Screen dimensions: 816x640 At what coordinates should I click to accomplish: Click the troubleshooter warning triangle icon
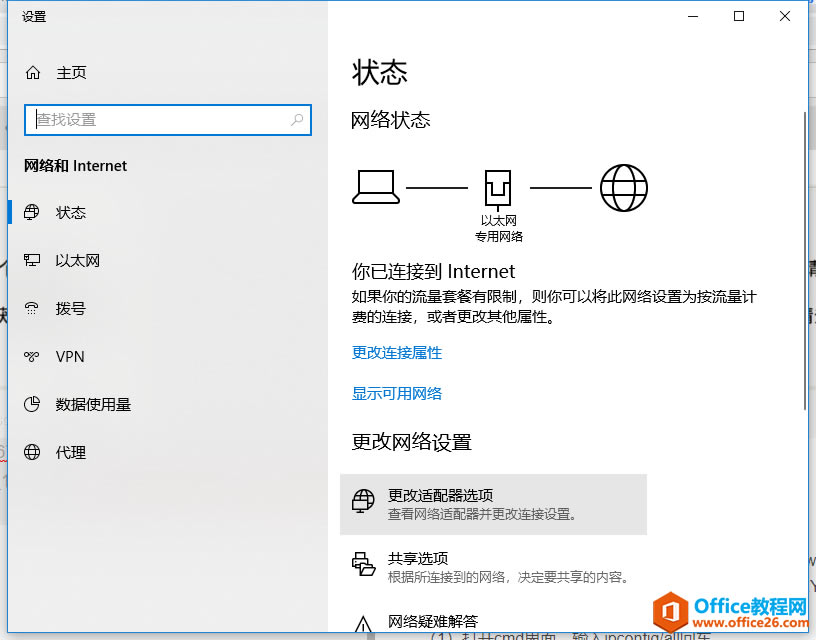point(363,624)
